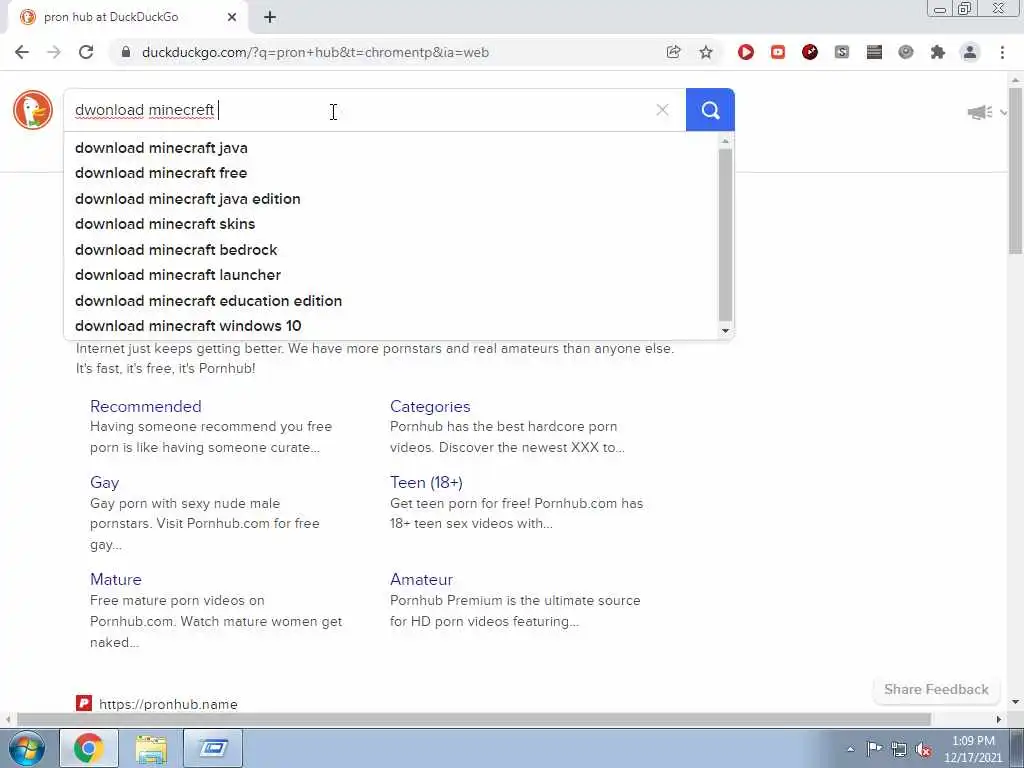Choose suggestion 'download minecraft launcher'
The image size is (1024, 768).
click(391, 275)
